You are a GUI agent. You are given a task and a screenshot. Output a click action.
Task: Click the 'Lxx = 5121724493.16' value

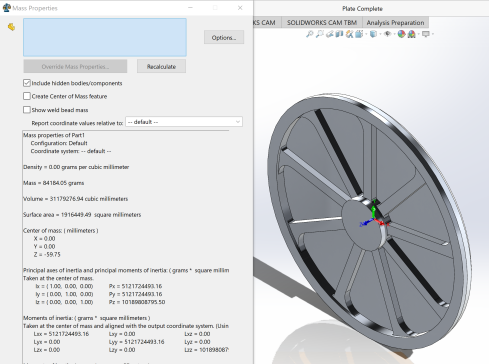pyautogui.click(x=61, y=334)
